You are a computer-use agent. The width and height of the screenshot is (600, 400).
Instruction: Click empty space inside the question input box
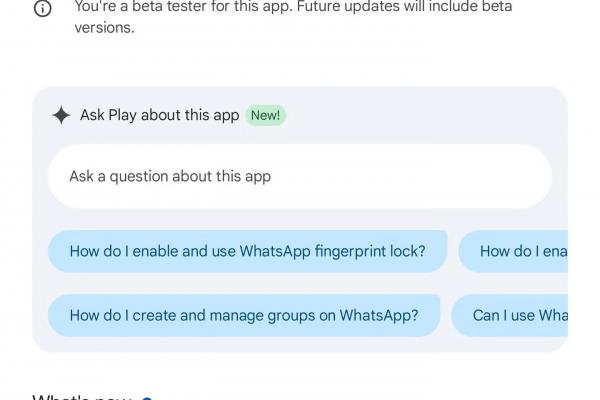[x=411, y=176]
